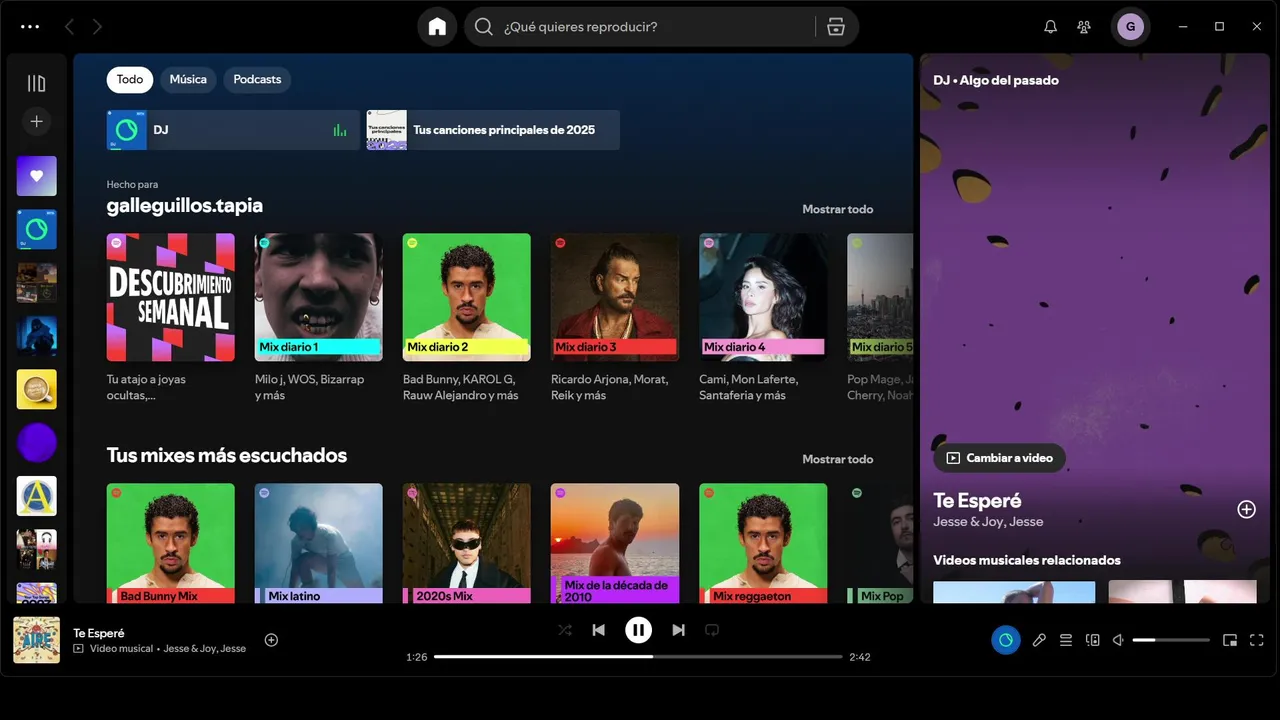This screenshot has height=720, width=1280.
Task: Open the DJ item in the sidebar
Action: (37, 229)
